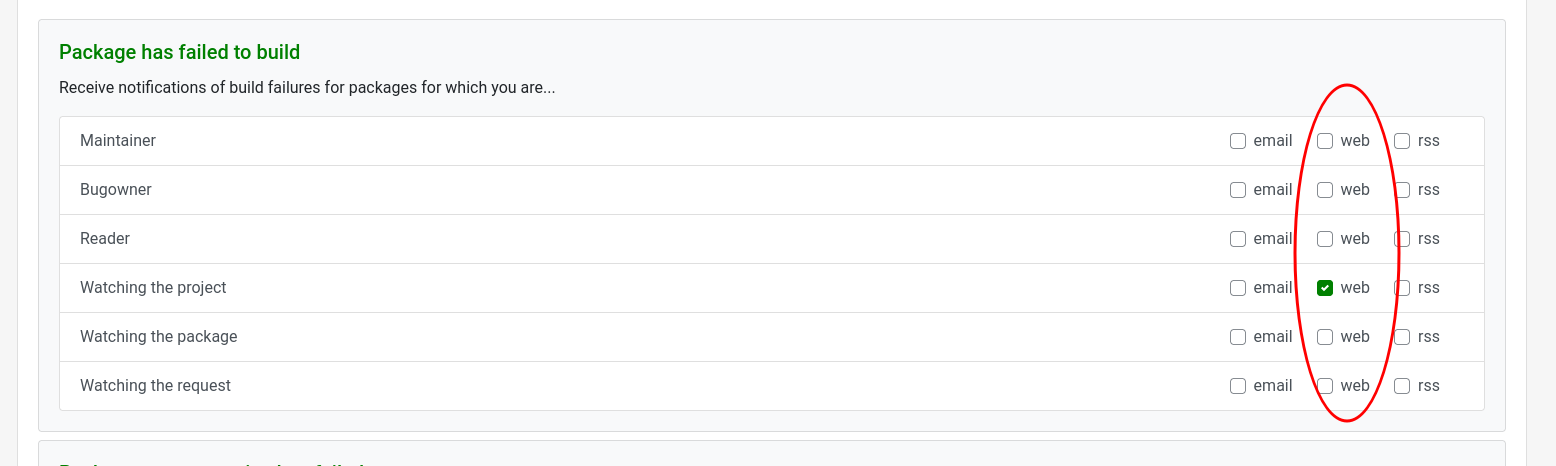1556x466 pixels.
Task: Enable email for Bugowner
Action: [x=1238, y=190]
